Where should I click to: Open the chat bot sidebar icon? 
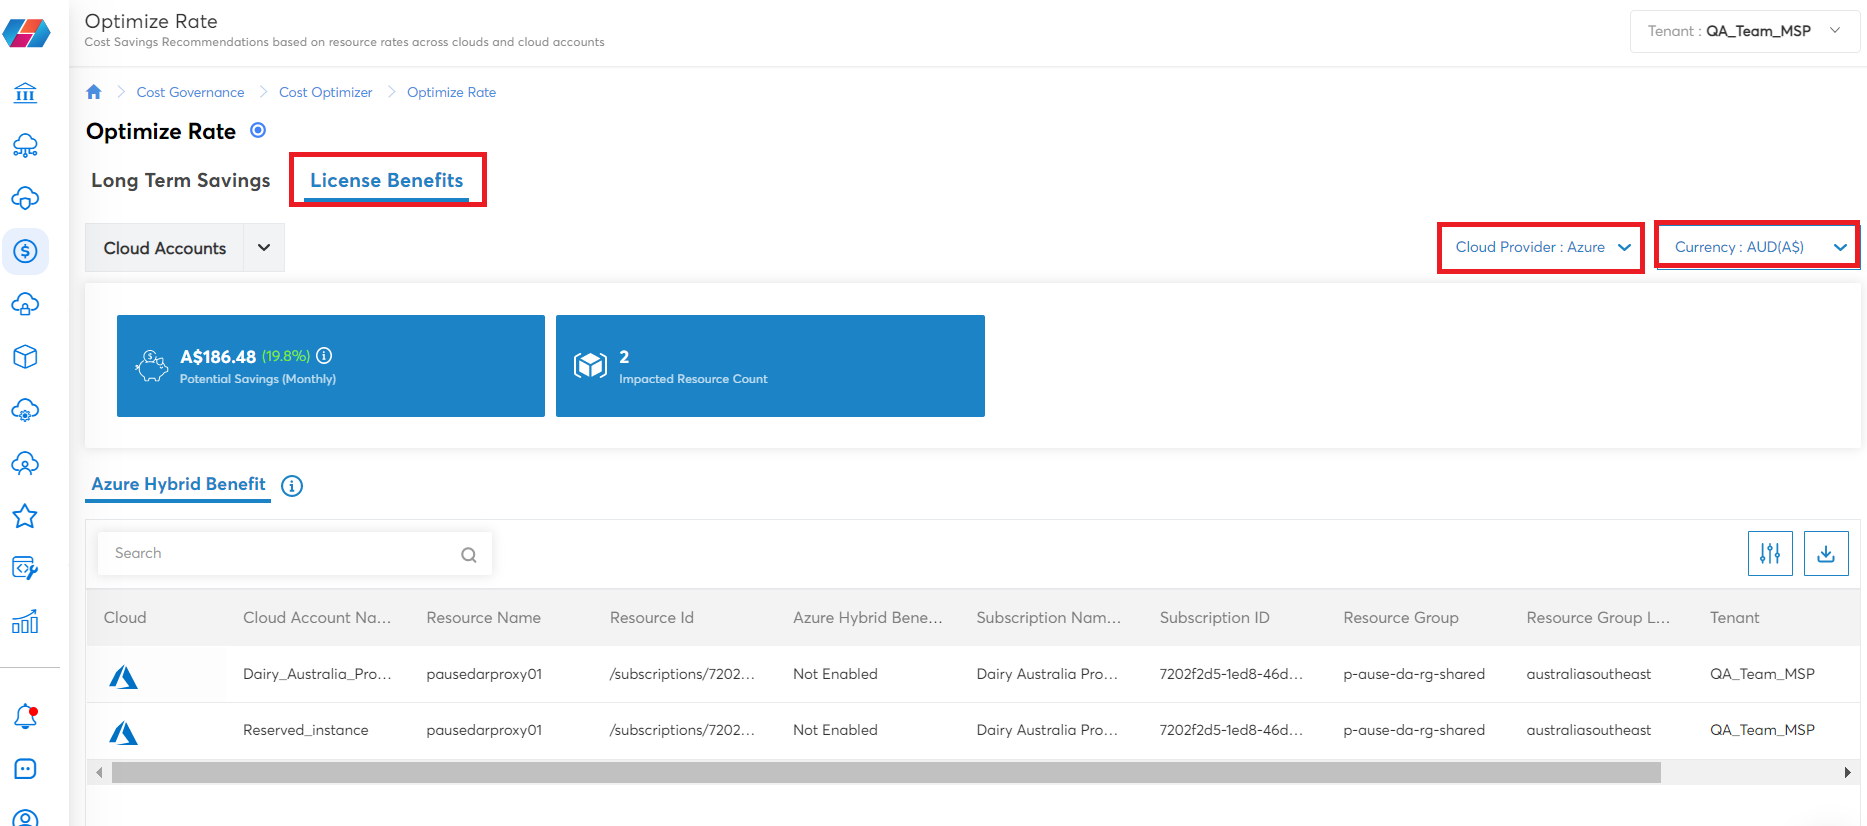click(25, 768)
